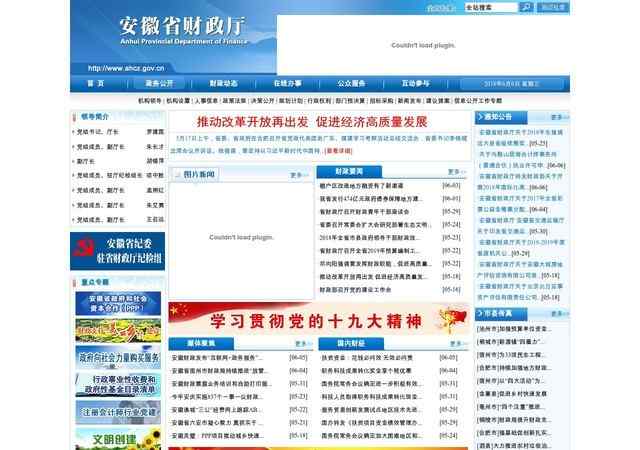Open the [滁州市] 市县传真 item

click(513, 329)
